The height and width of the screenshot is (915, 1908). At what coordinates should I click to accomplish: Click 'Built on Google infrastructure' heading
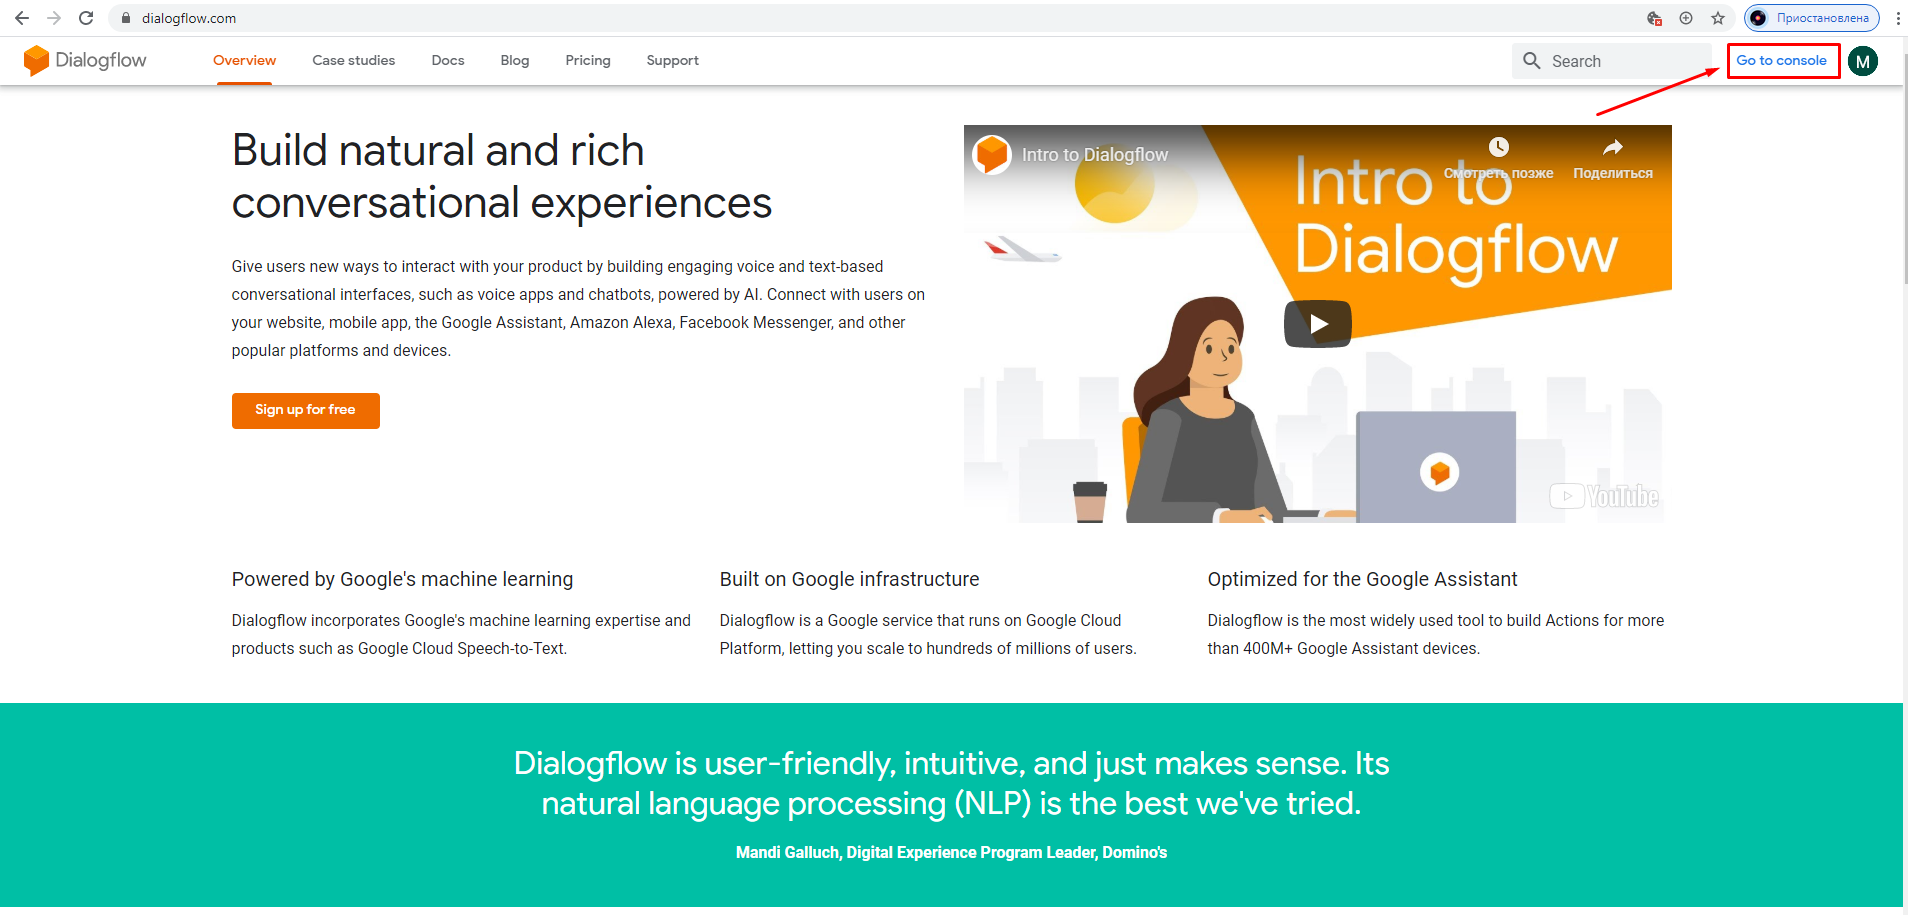[849, 579]
